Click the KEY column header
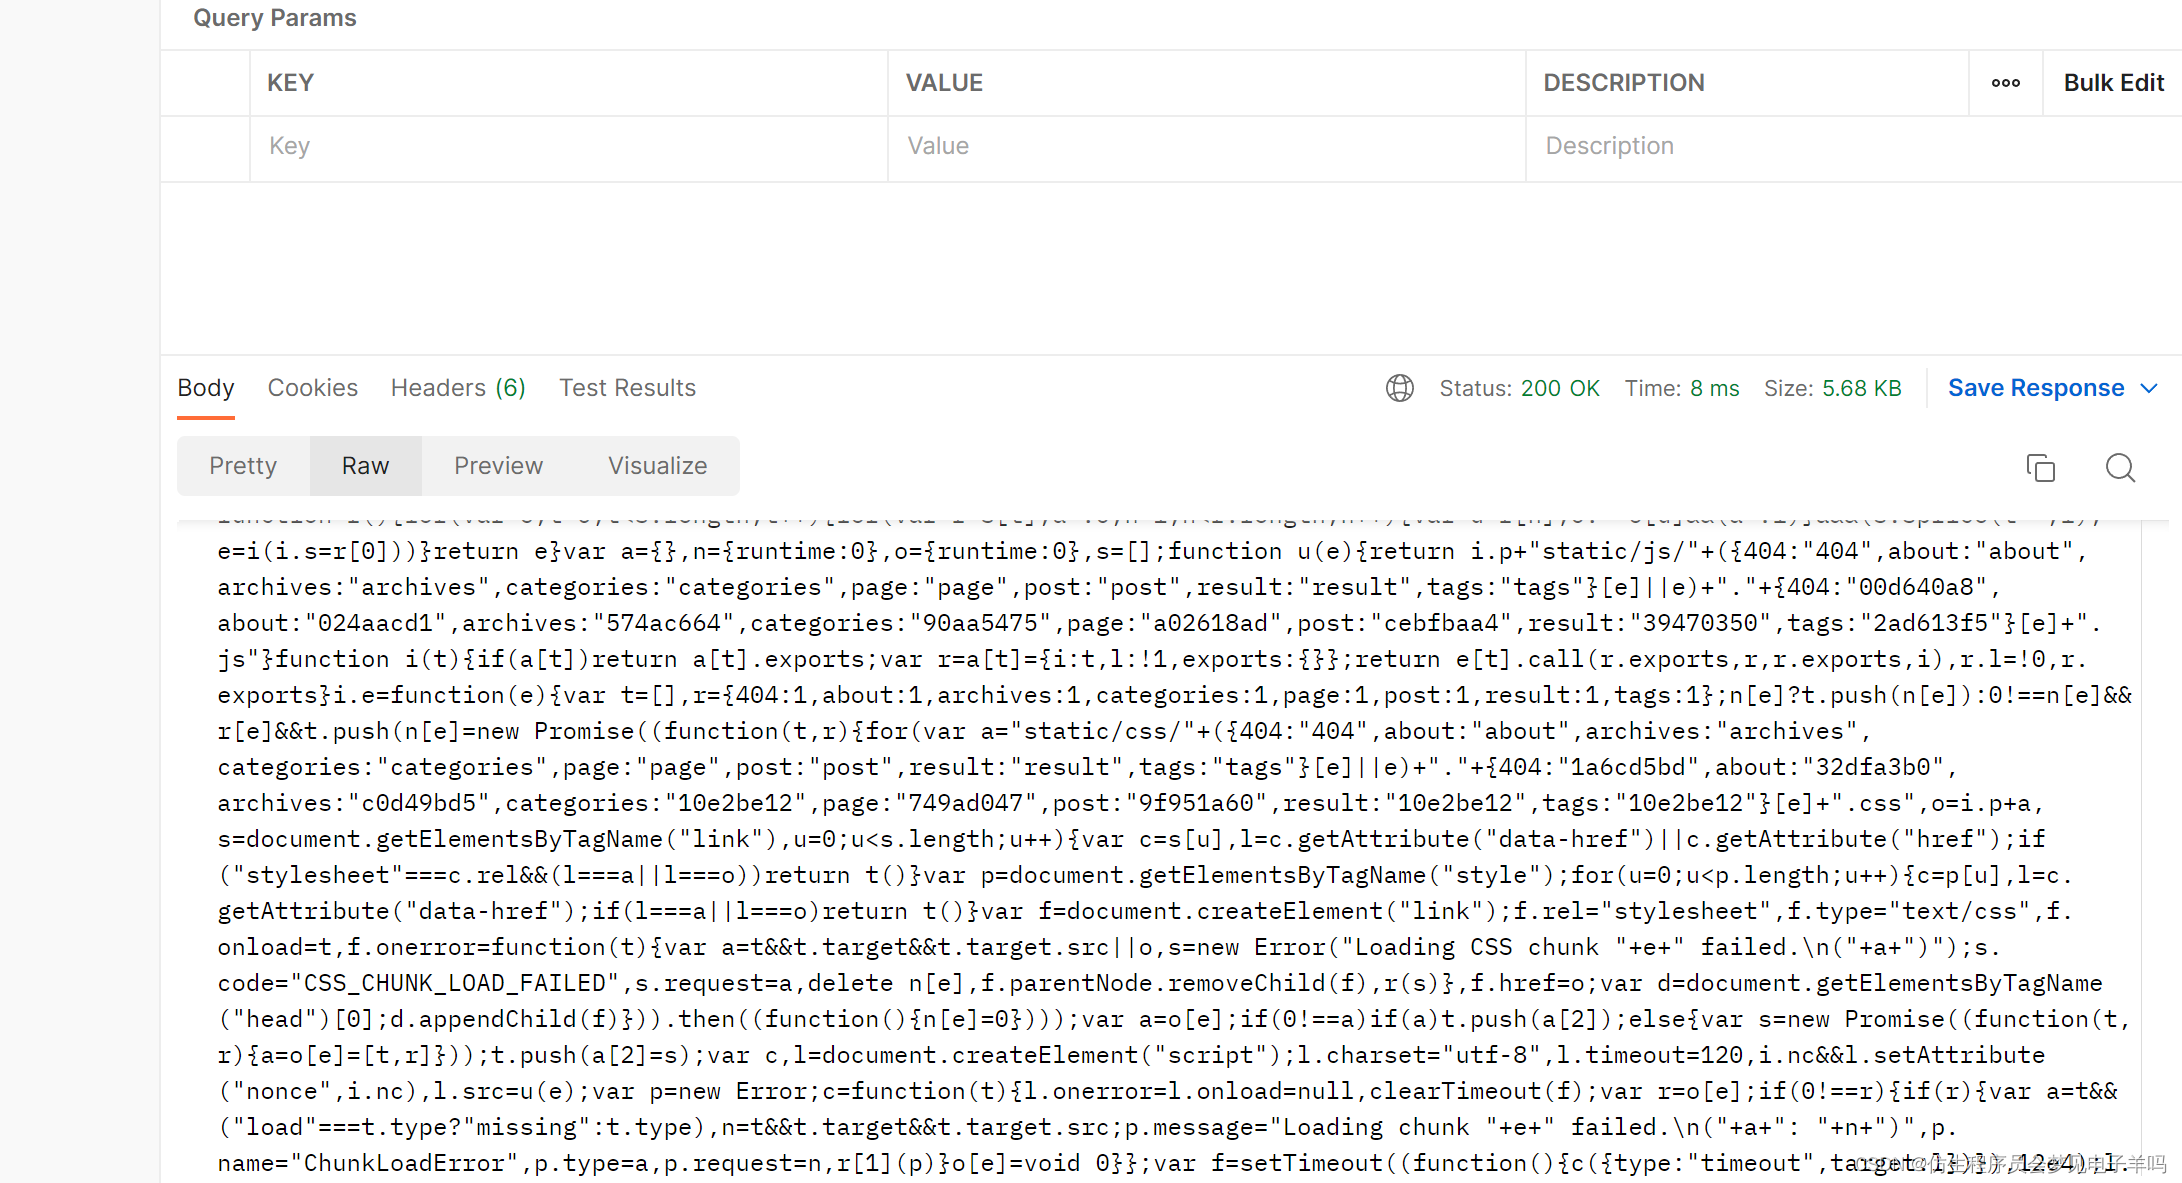The height and width of the screenshot is (1183, 2182). 290,83
